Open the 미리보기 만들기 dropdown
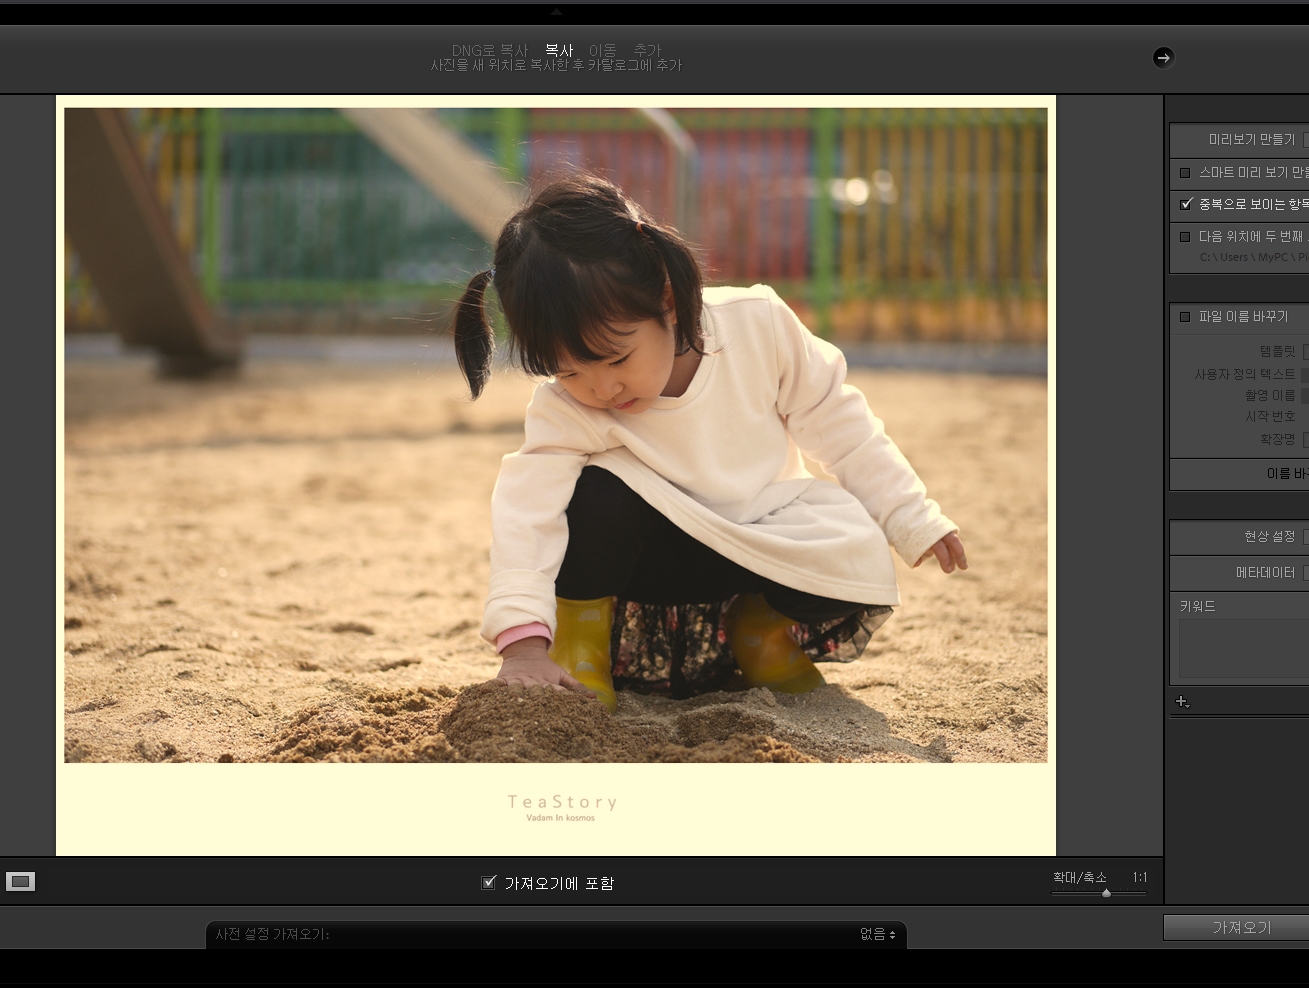The height and width of the screenshot is (988, 1309). tap(1304, 140)
